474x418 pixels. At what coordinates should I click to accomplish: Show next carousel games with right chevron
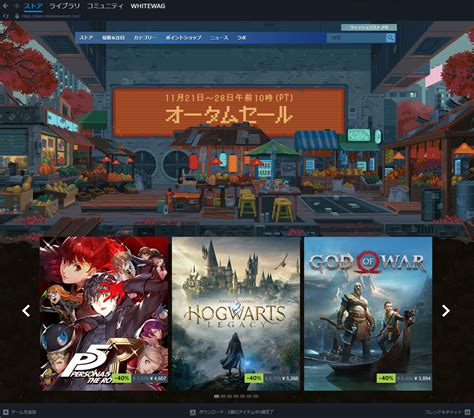tap(446, 311)
